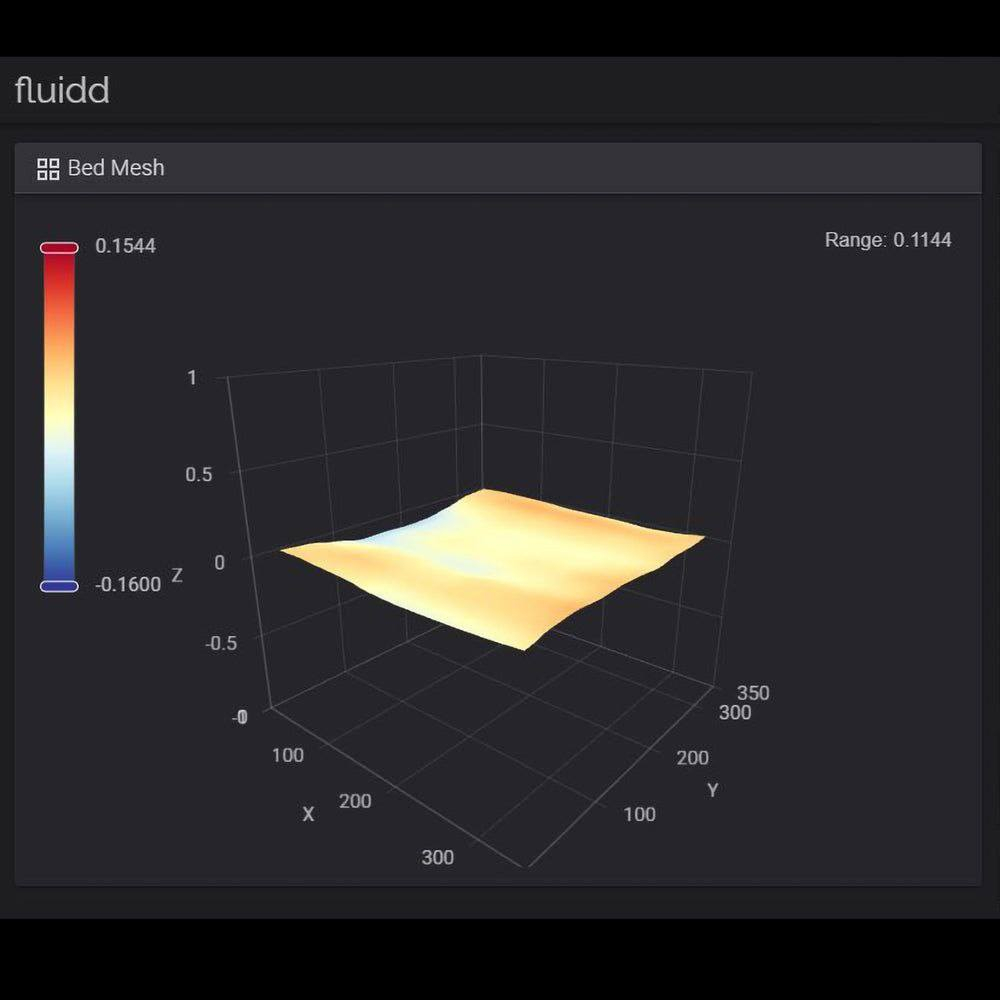Click the Range: 0.1144 label
Screen dimensions: 1000x1000
[x=888, y=240]
